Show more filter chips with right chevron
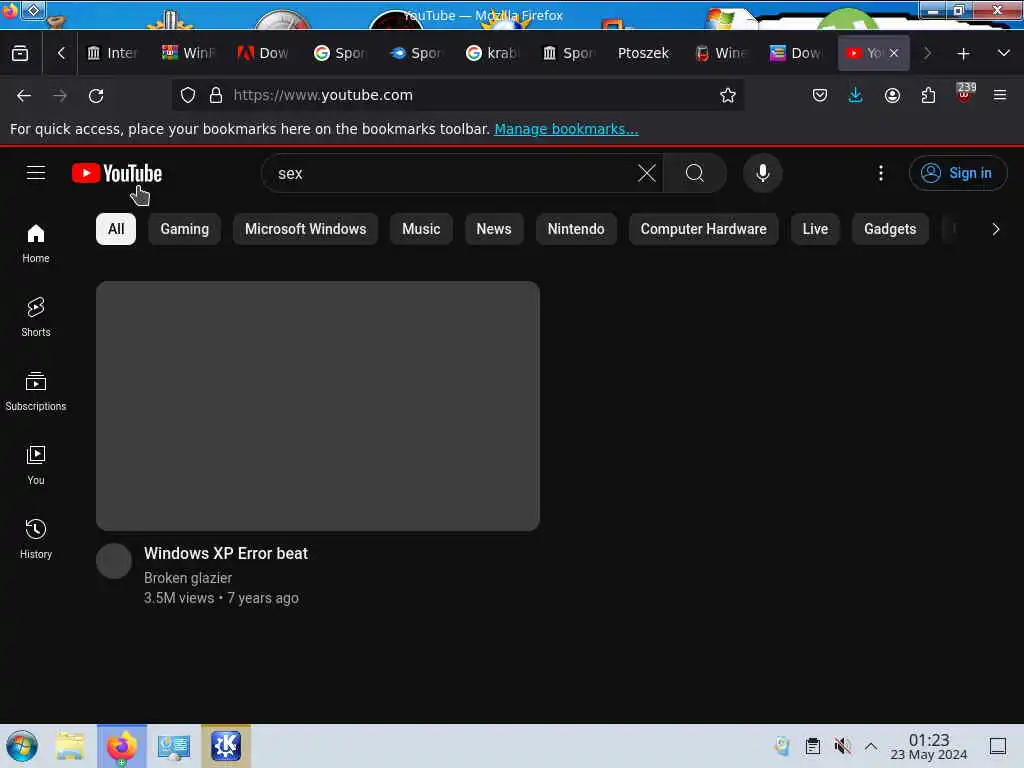 pos(995,229)
